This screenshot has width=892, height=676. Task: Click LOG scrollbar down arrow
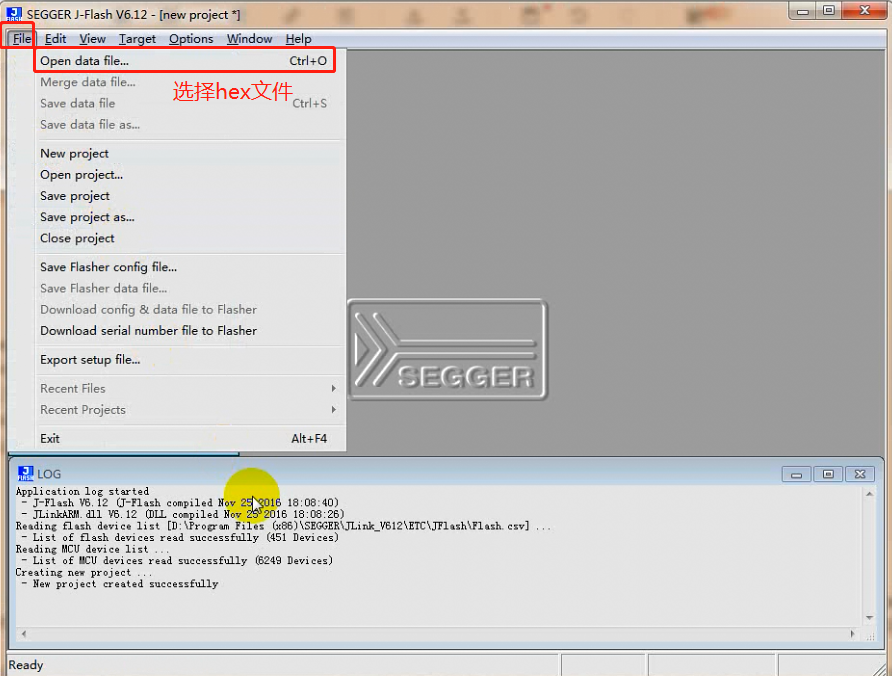click(869, 617)
